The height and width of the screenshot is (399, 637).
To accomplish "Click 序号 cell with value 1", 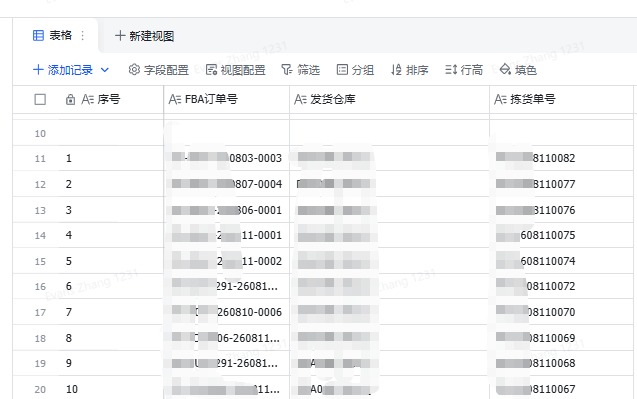I will click(x=112, y=158).
